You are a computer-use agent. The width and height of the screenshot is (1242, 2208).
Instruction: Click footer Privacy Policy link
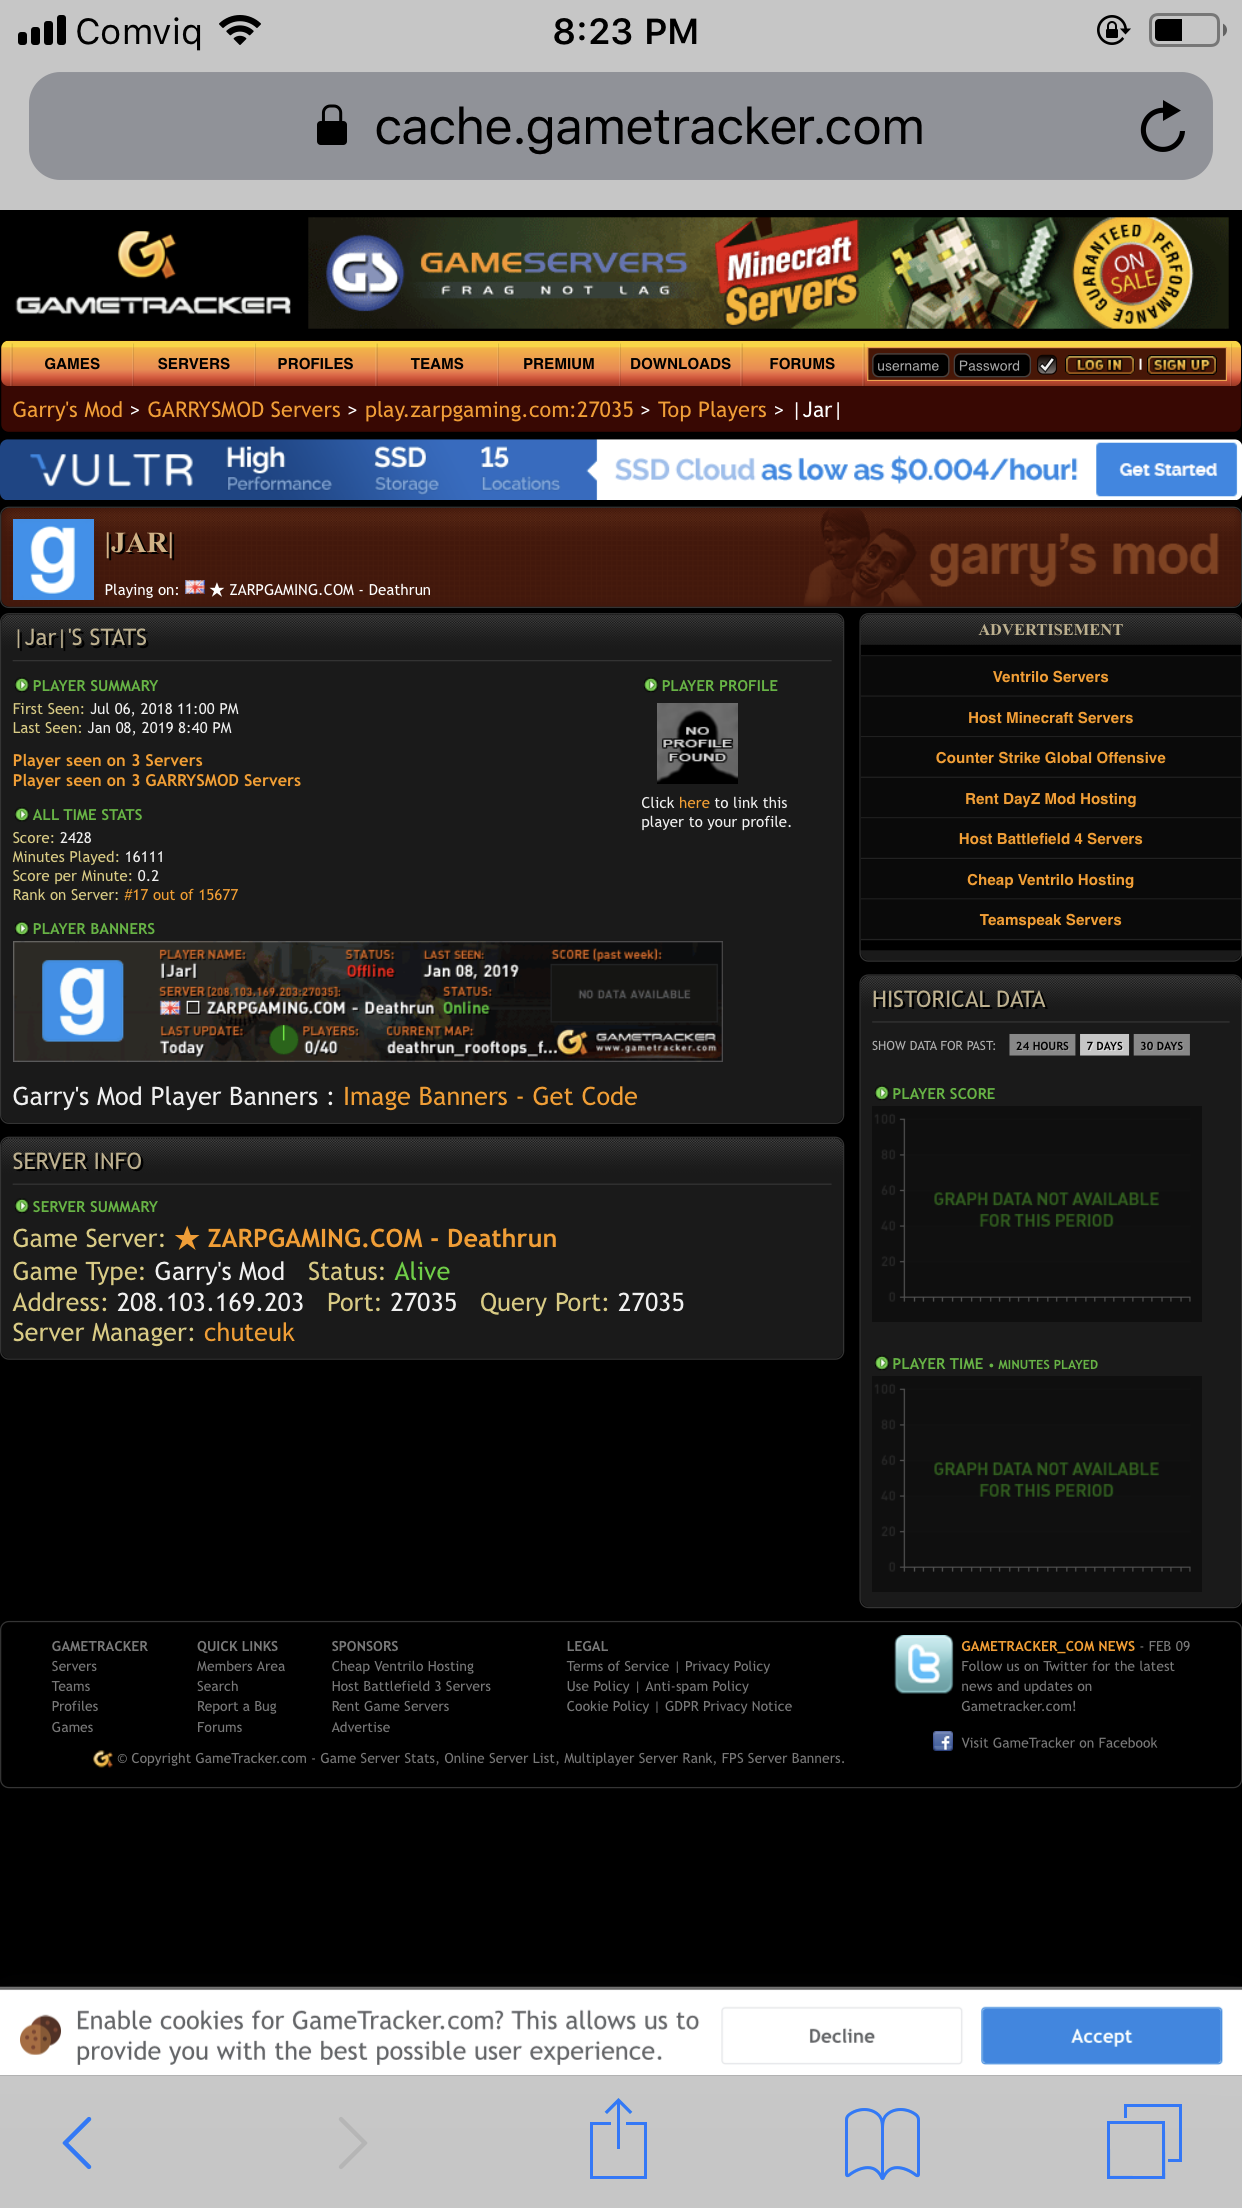[727, 1666]
